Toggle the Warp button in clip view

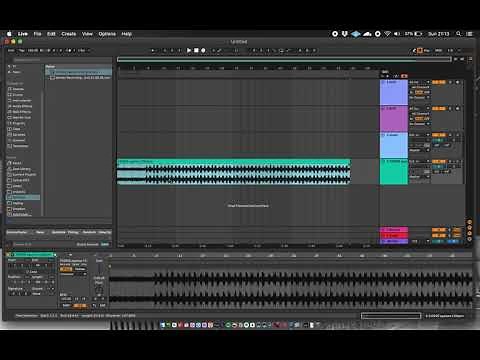pos(66,269)
